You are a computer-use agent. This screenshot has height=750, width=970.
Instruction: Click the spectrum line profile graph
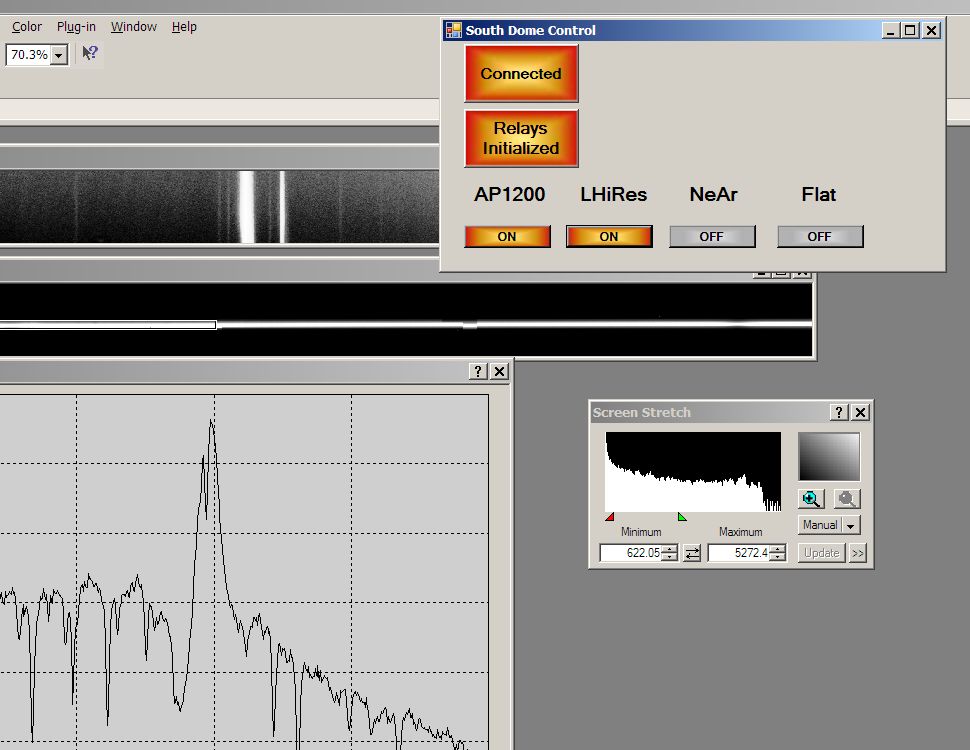click(x=244, y=572)
